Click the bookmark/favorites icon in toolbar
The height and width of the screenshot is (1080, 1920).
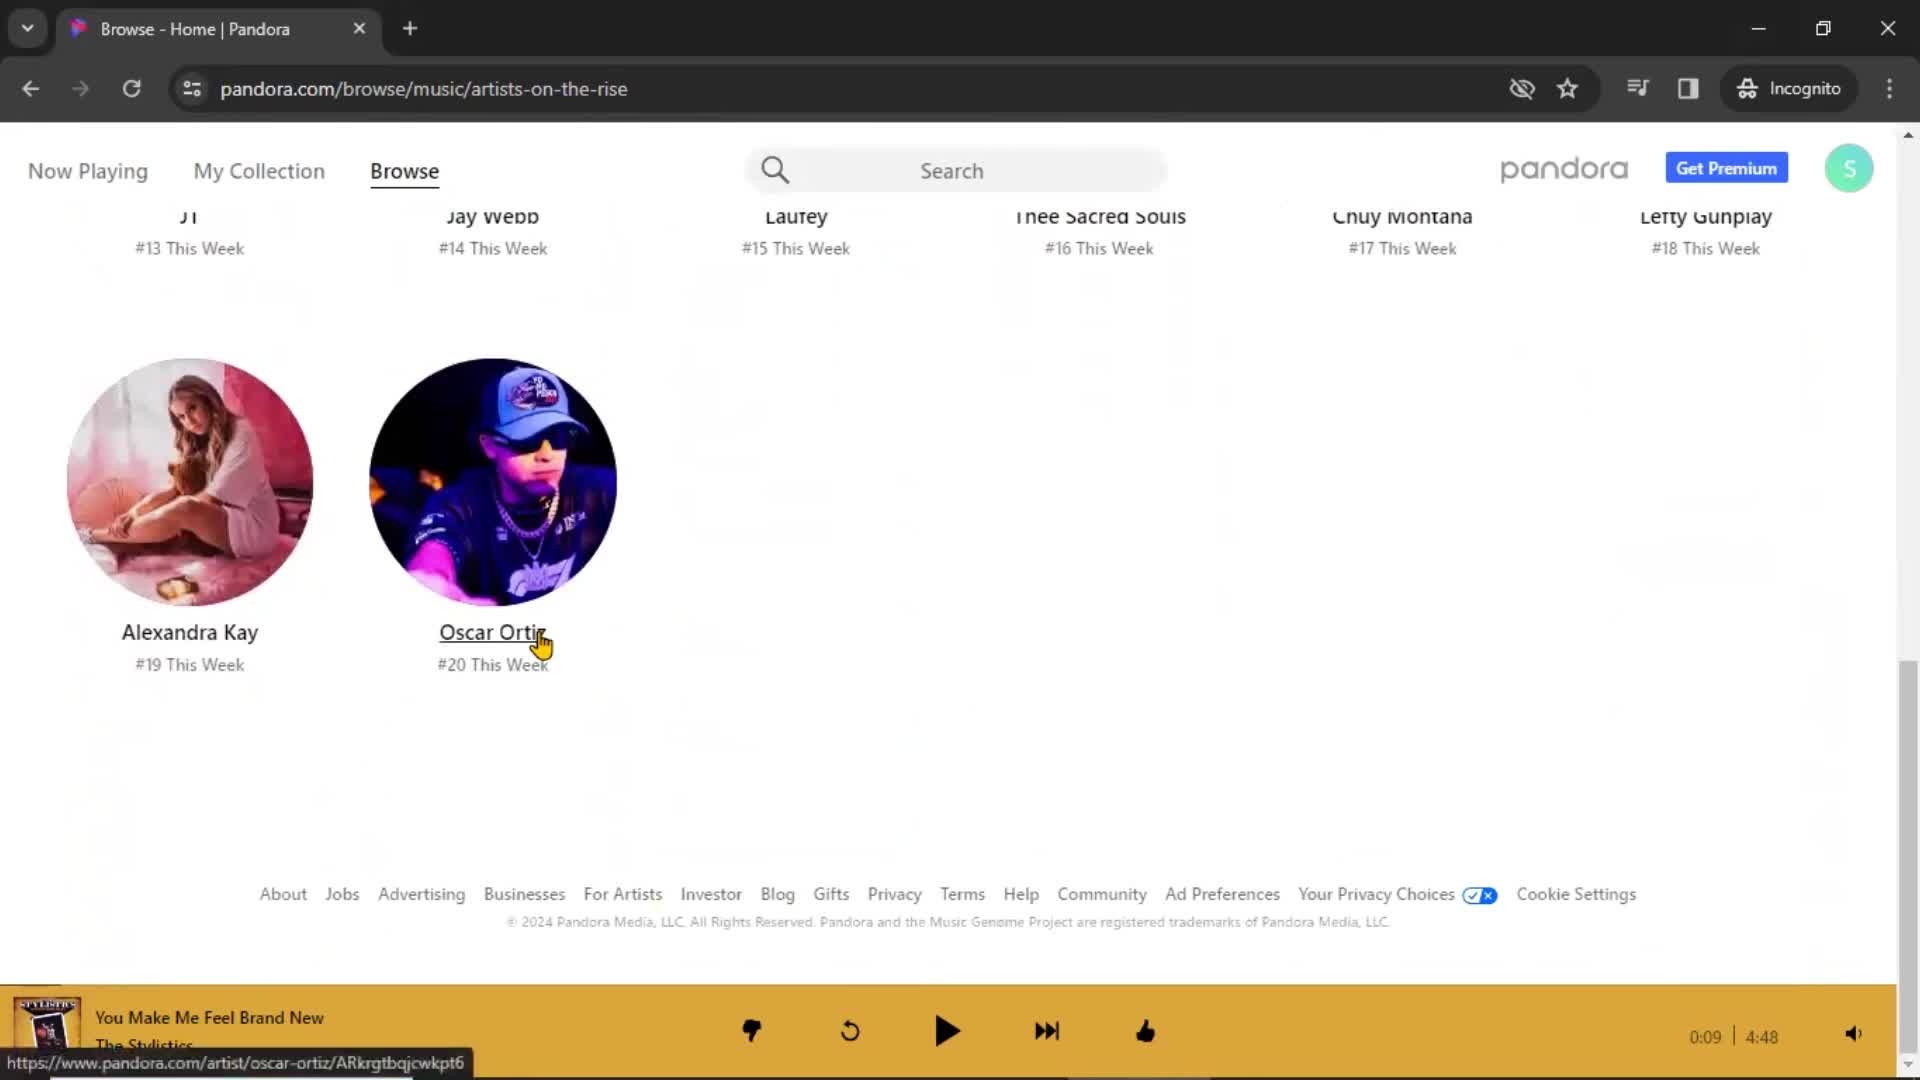(1568, 88)
